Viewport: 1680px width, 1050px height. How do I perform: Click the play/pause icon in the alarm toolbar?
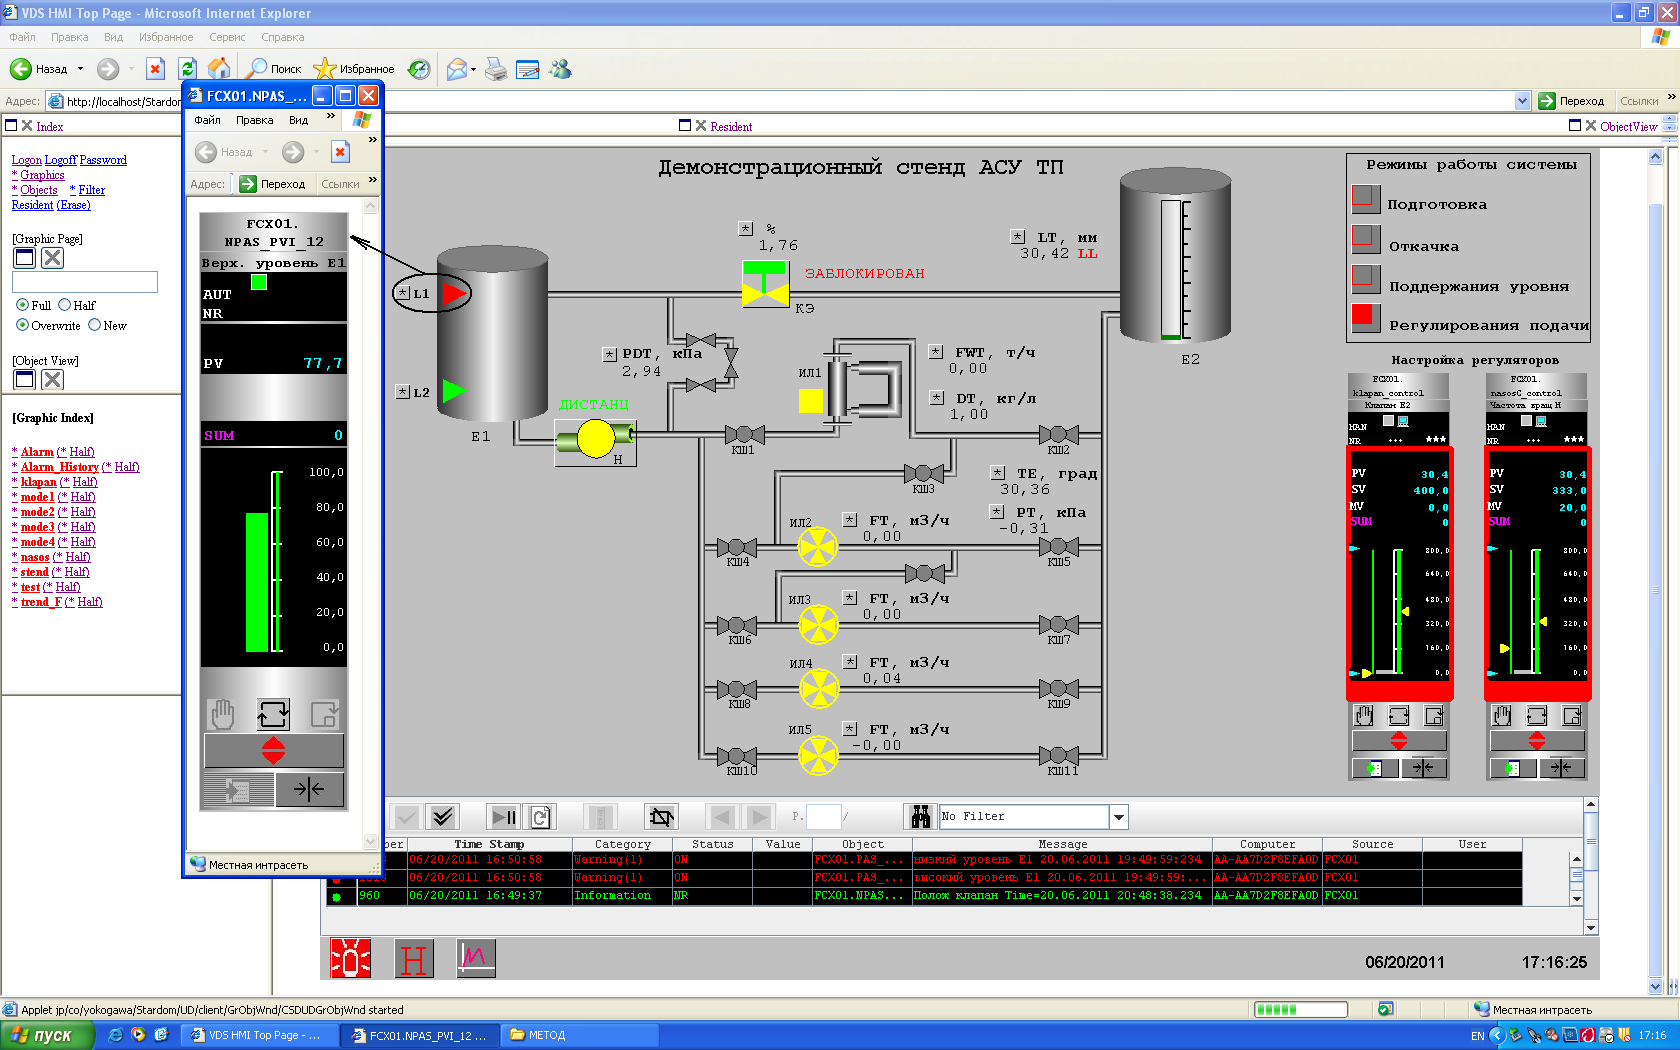coord(504,817)
